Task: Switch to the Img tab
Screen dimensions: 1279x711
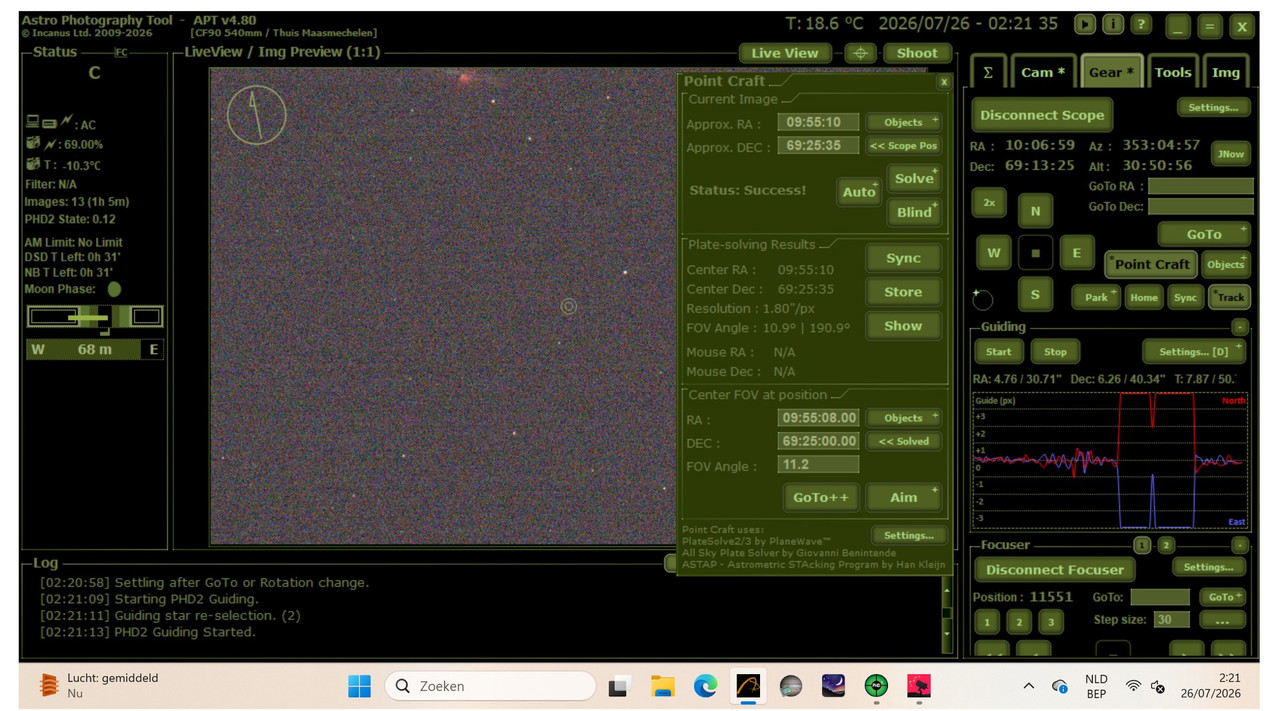Action: pos(1226,72)
